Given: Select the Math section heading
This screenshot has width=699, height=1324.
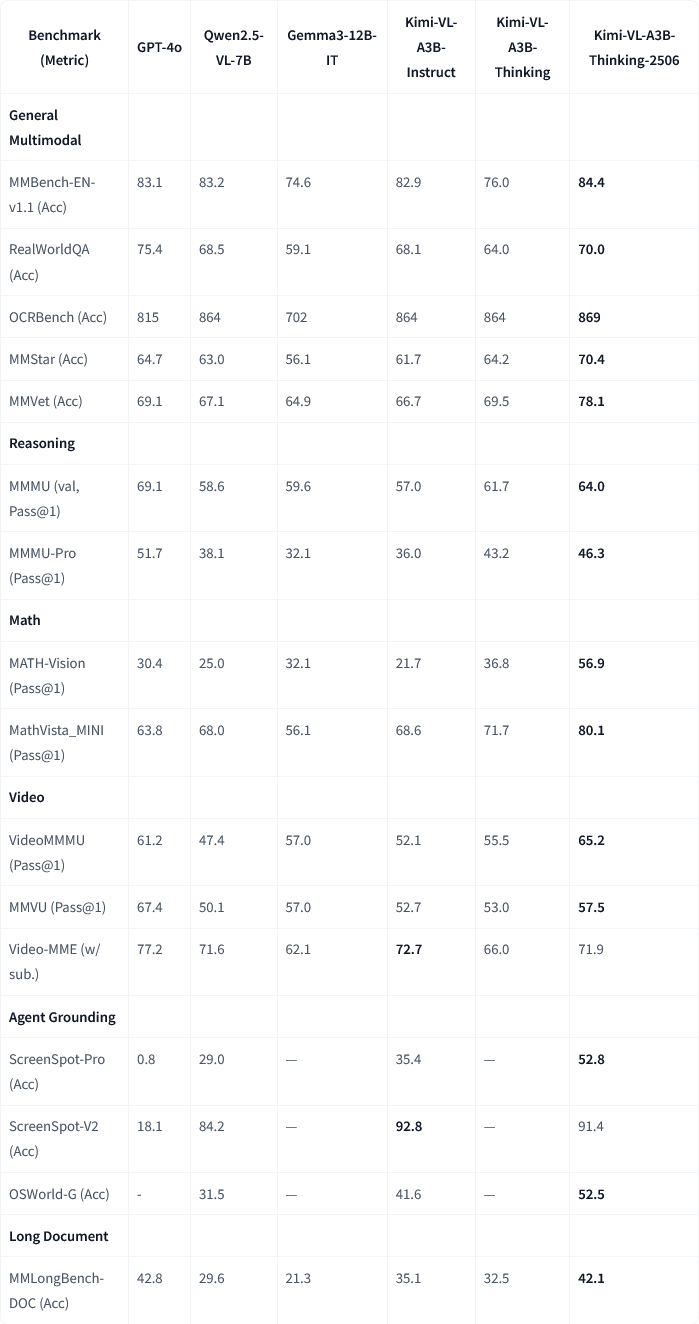Looking at the screenshot, I should pos(25,620).
